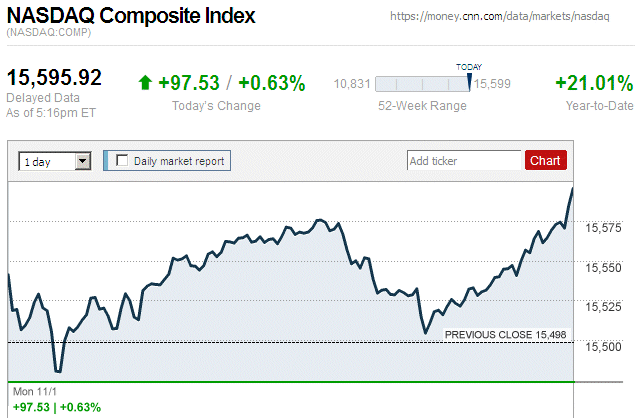
Task: Click the NASDAQ Composite Index title
Action: coord(131,16)
